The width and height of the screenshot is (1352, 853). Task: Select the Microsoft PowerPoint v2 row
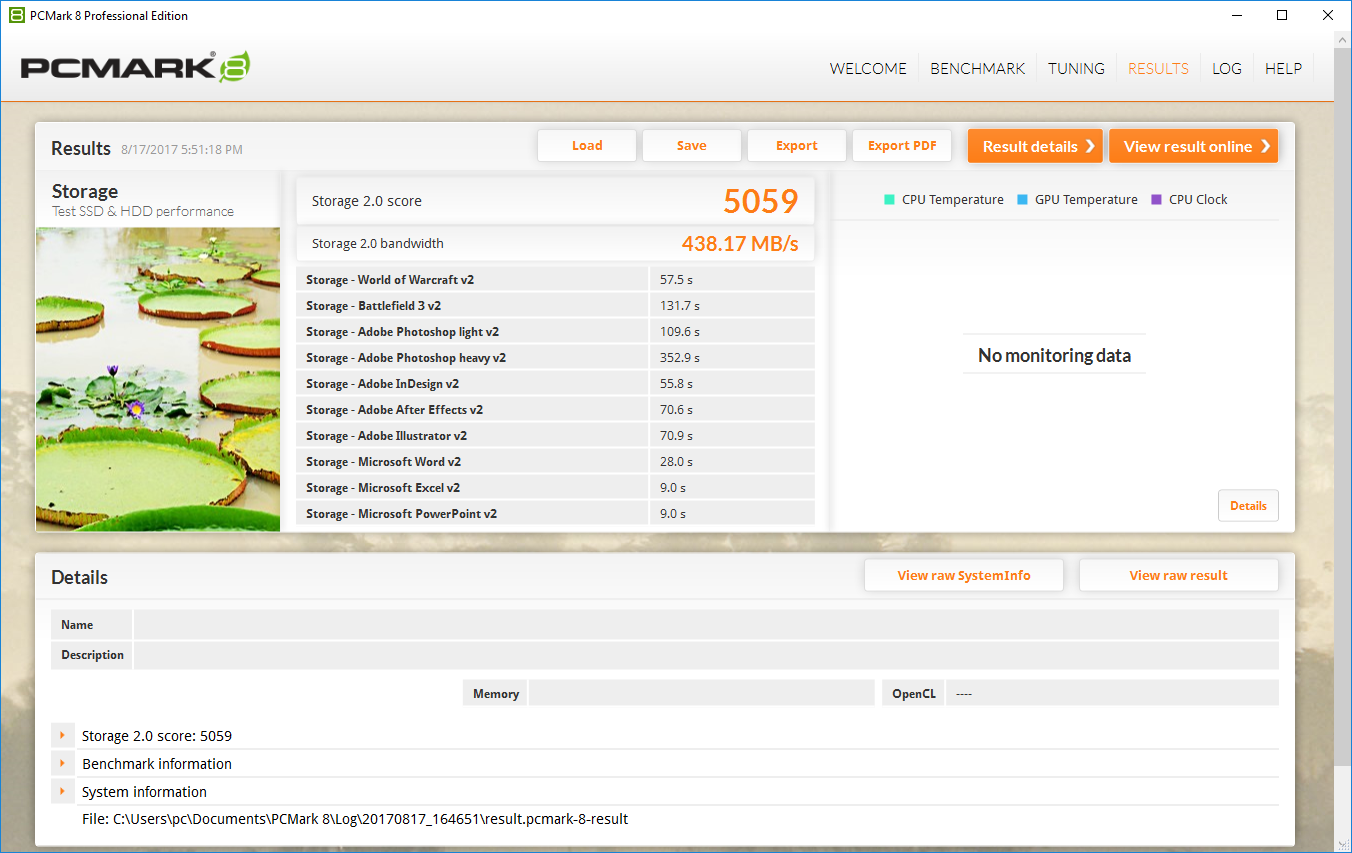pyautogui.click(x=555, y=513)
